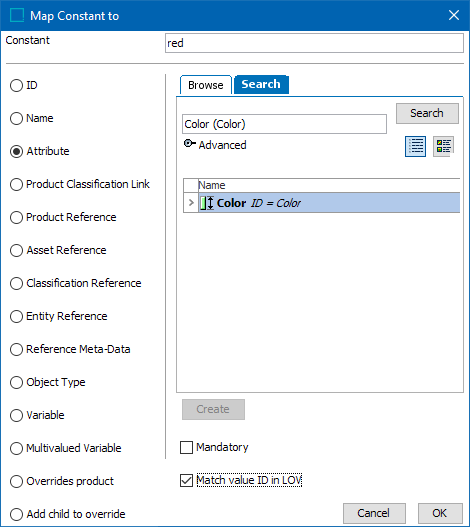The width and height of the screenshot is (470, 527).
Task: Switch to the Browse tab
Action: [x=206, y=85]
